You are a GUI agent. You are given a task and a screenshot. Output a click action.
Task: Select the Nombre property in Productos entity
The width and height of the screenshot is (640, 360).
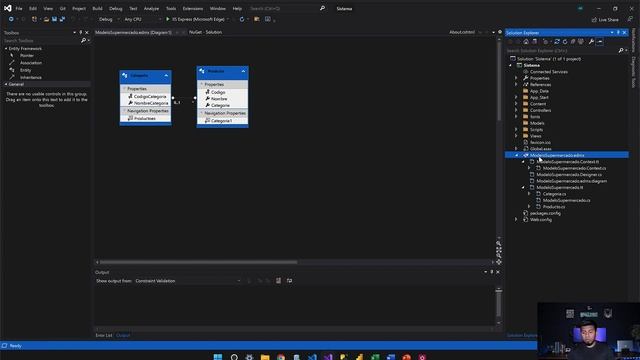click(x=219, y=99)
